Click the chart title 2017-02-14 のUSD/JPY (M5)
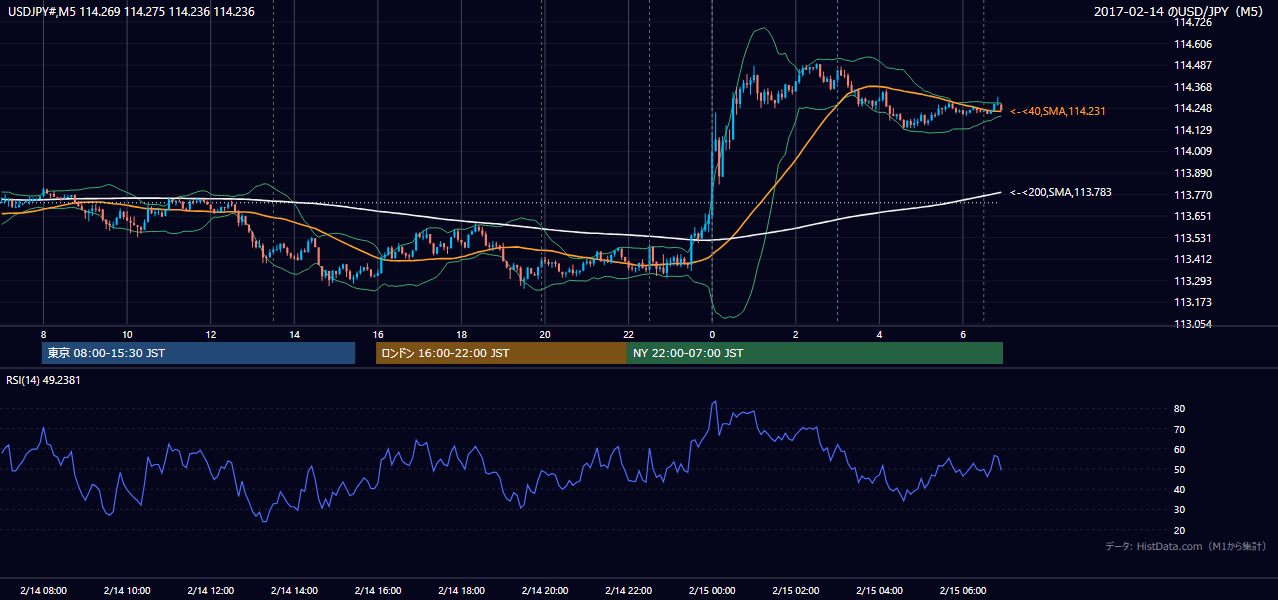 (1180, 12)
